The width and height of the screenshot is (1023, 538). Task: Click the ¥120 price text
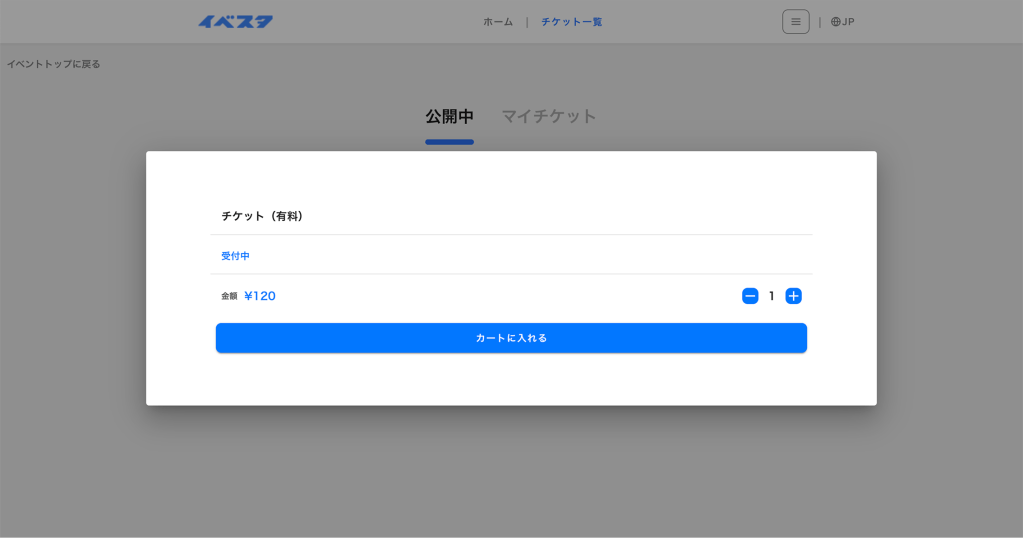click(x=260, y=296)
